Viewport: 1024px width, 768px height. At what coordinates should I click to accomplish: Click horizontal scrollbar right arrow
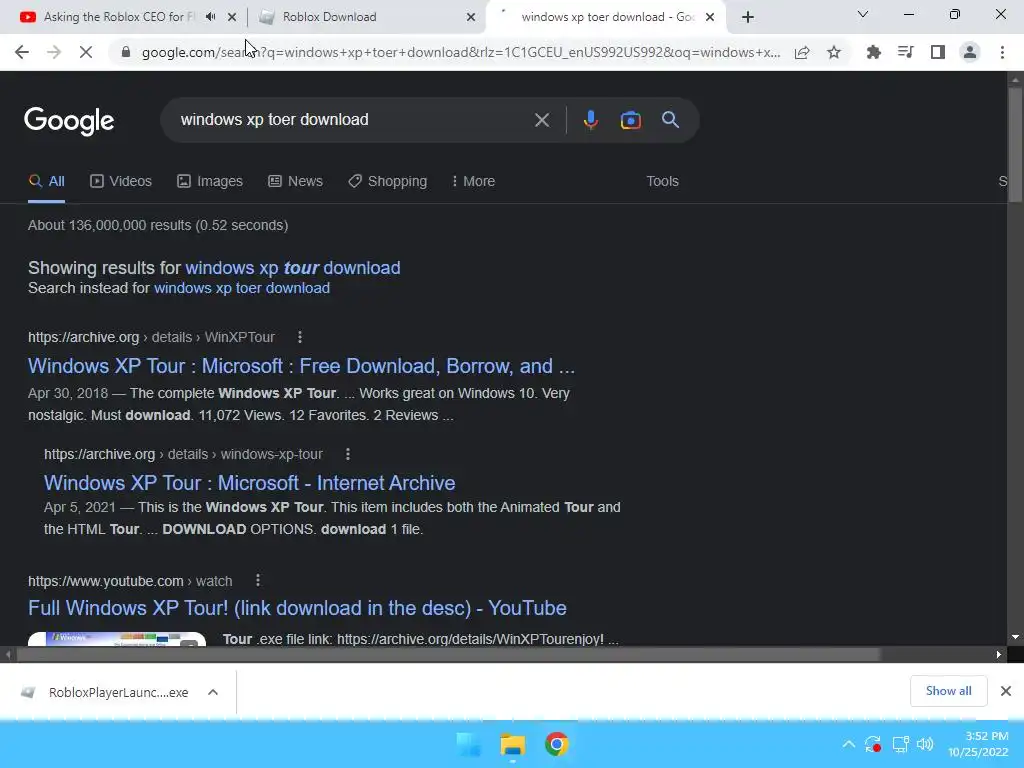coord(999,654)
